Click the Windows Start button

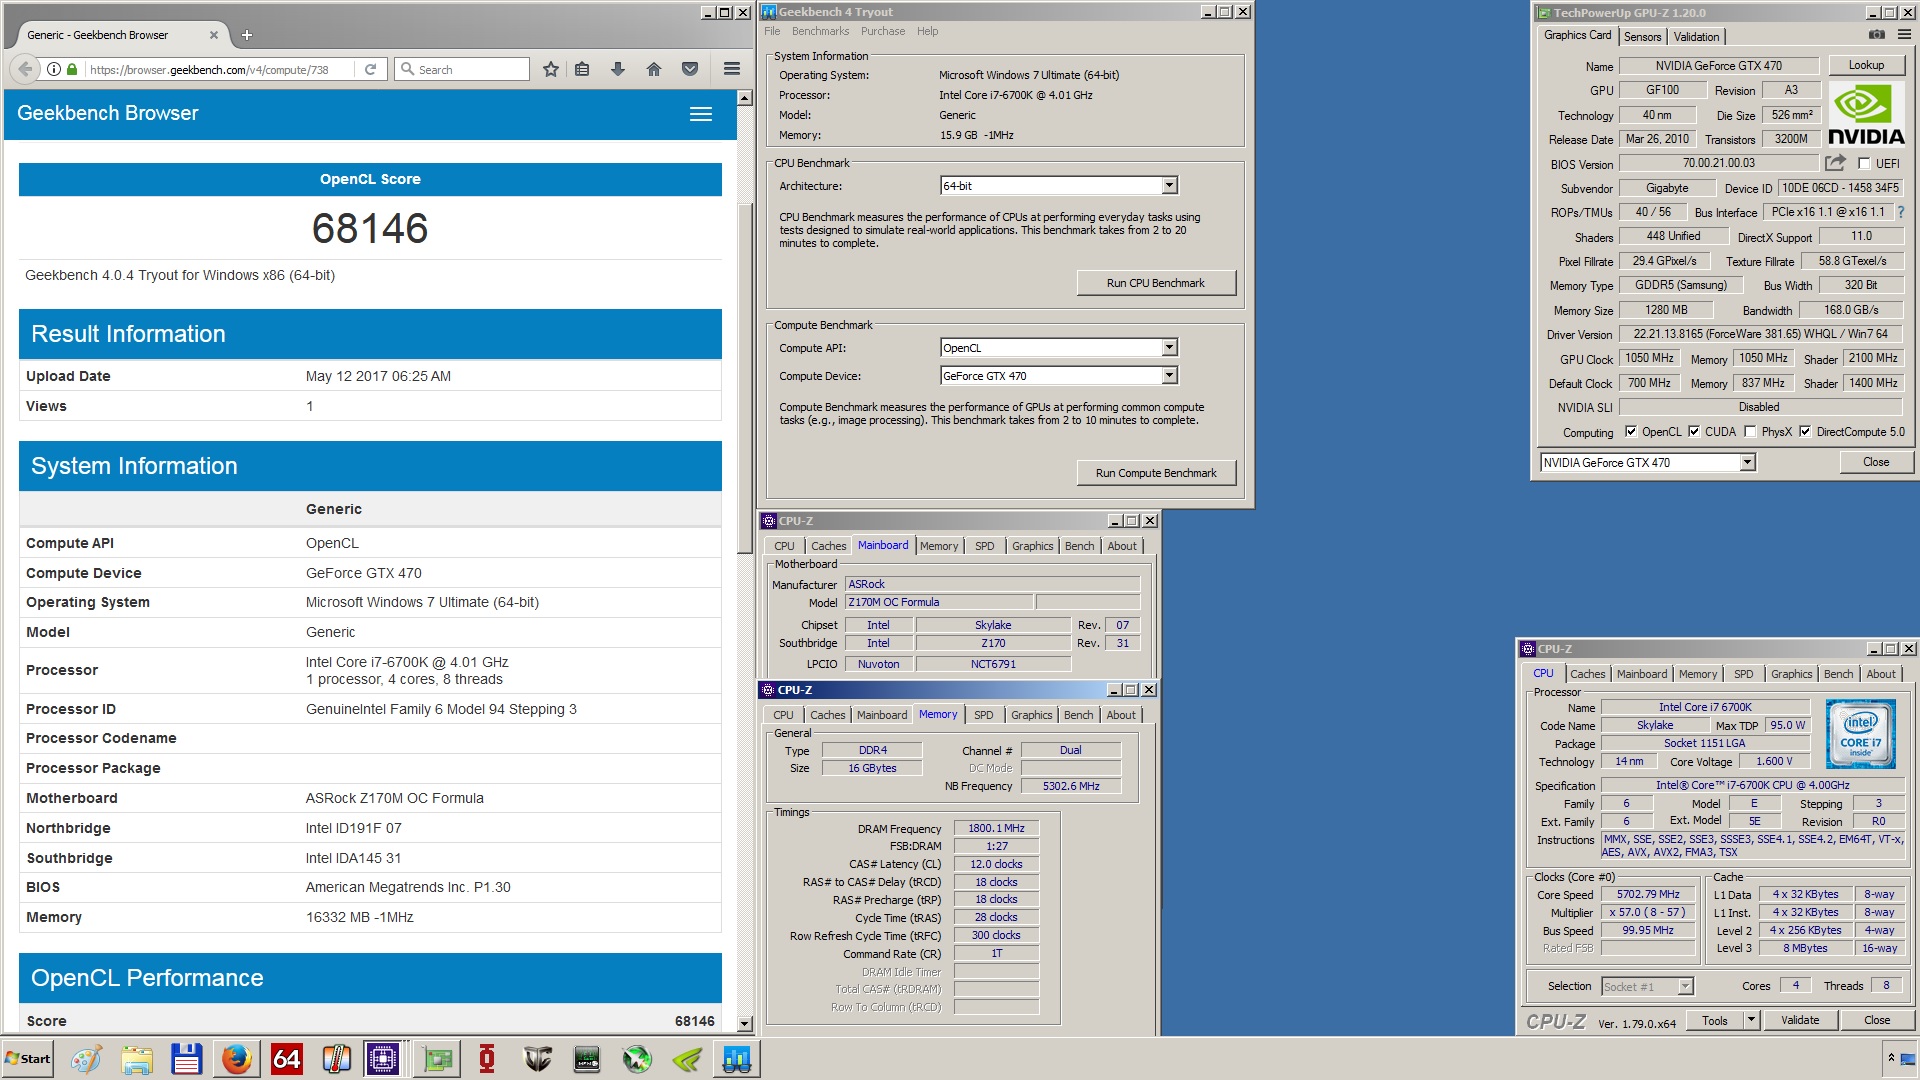(28, 1059)
